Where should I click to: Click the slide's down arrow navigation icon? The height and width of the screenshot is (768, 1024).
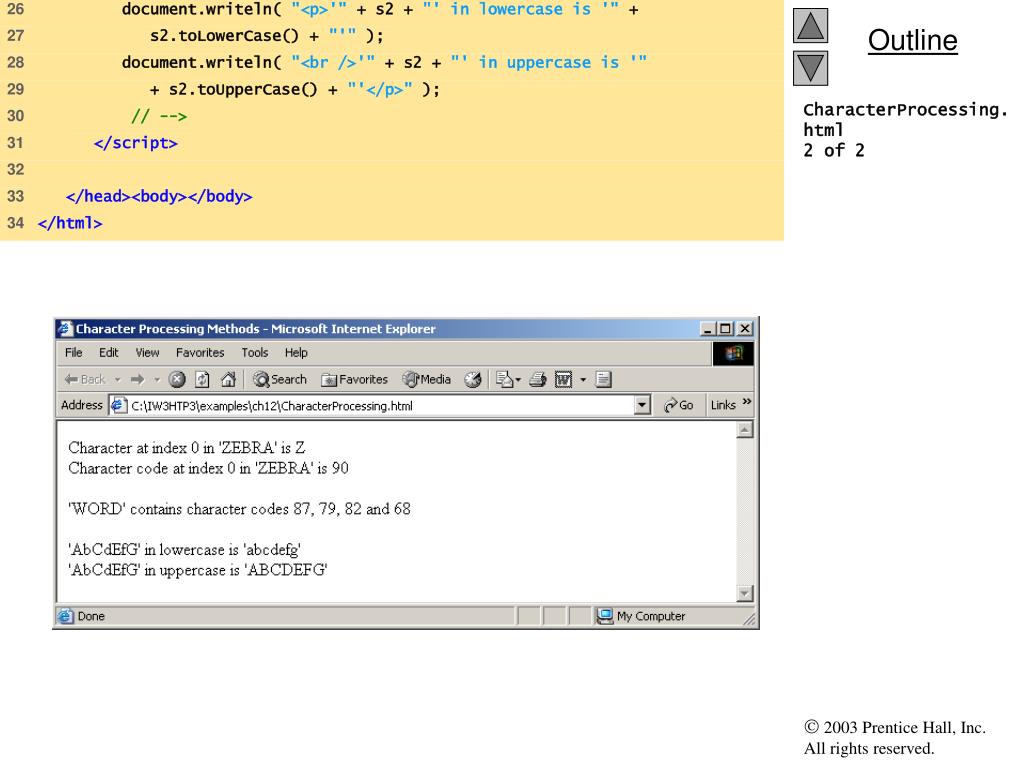[813, 68]
